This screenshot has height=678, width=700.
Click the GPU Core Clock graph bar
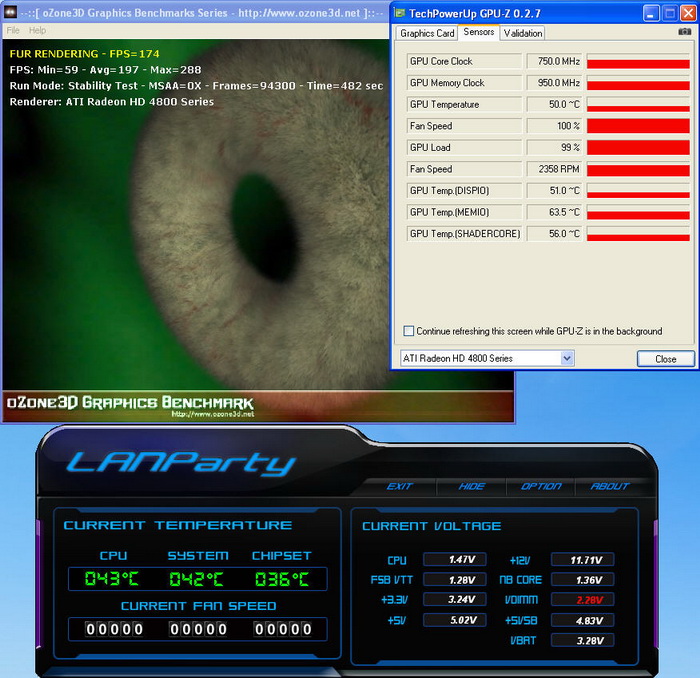638,61
